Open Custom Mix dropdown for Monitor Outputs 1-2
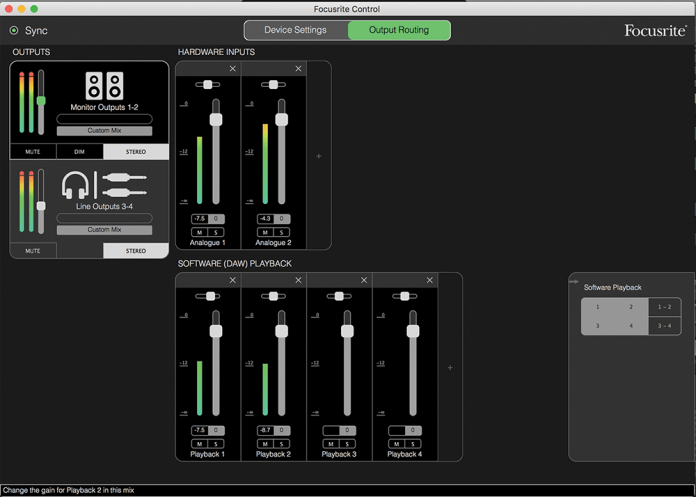This screenshot has width=696, height=497. pyautogui.click(x=104, y=130)
